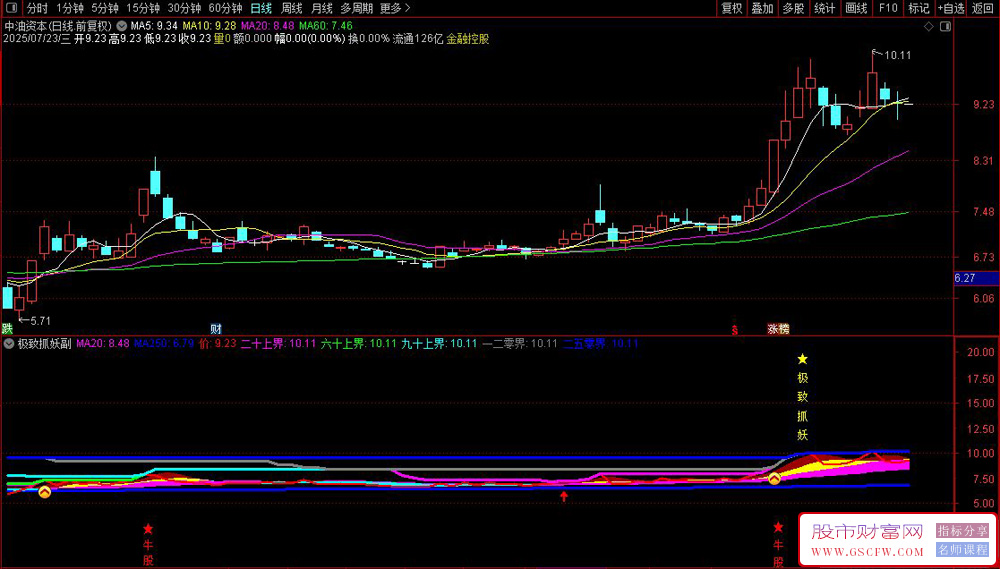Viewport: 1000px width, 569px height.
Task: Click the MA10: 9.28 label
Action: point(209,27)
